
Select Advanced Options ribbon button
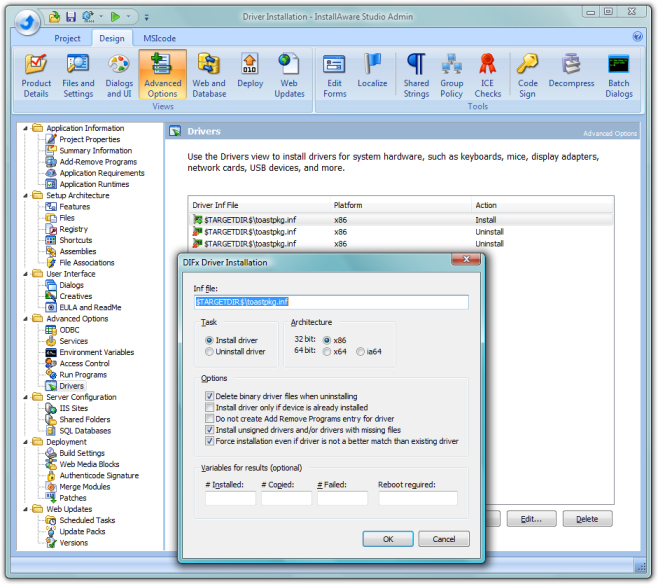(163, 76)
